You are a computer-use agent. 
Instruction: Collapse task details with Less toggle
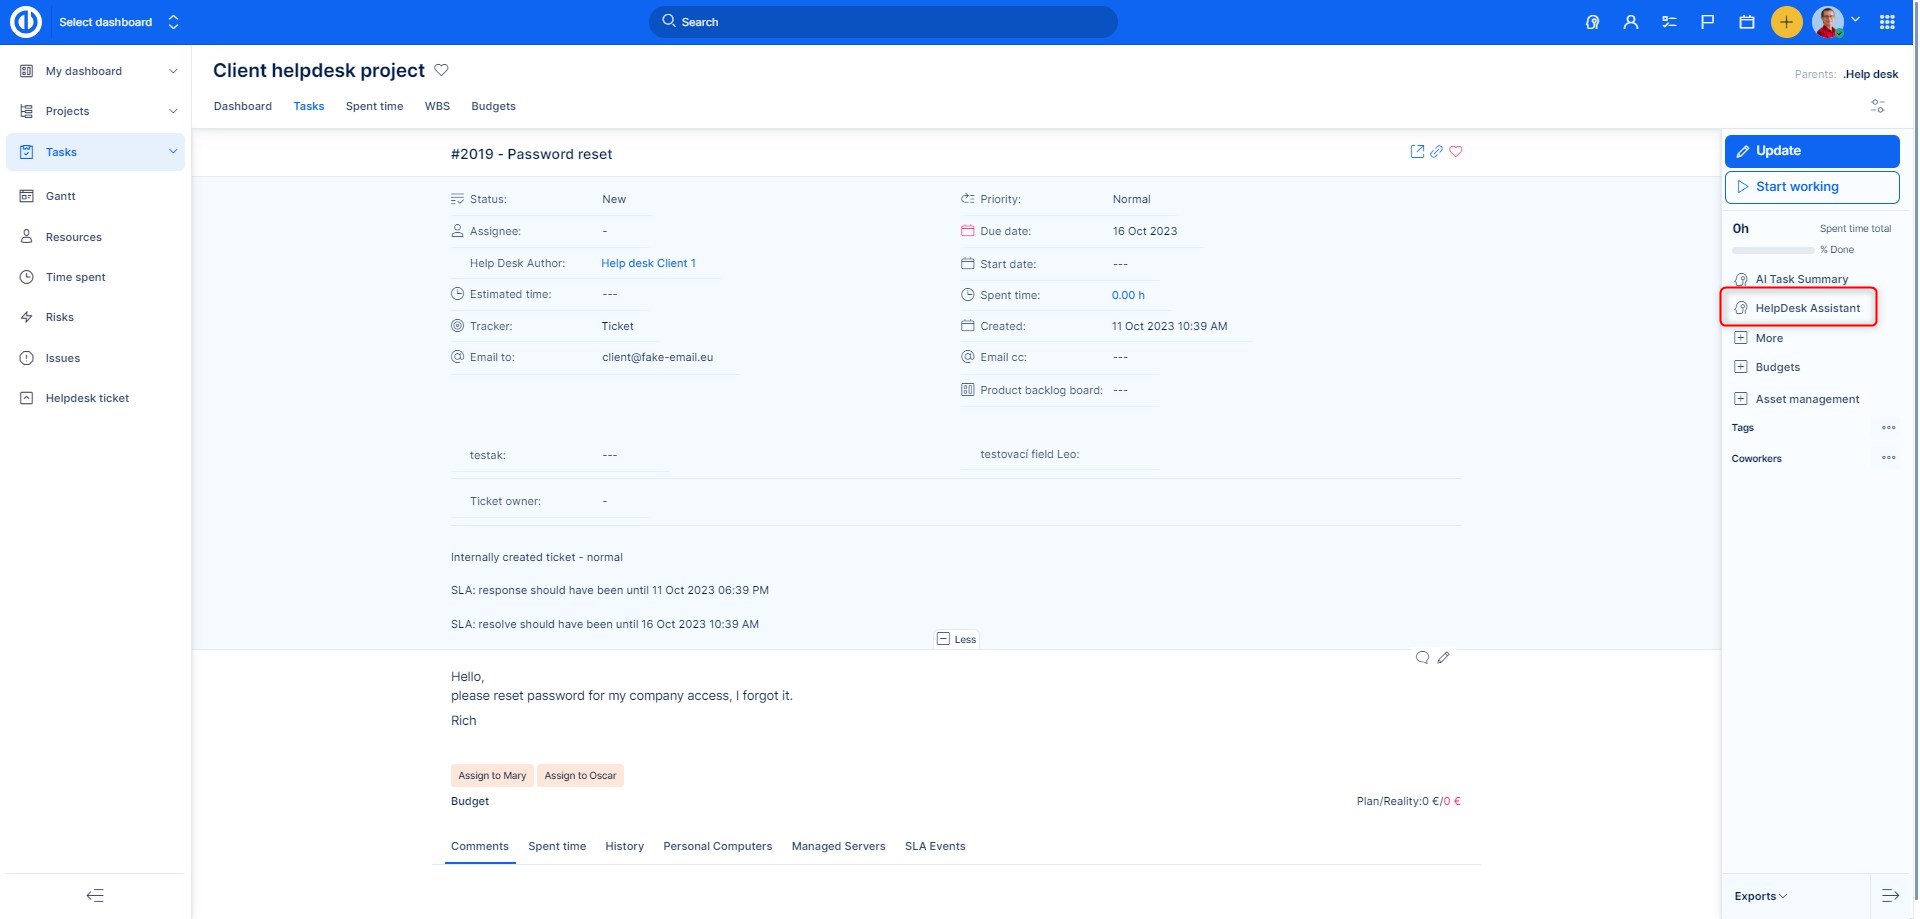(x=956, y=639)
